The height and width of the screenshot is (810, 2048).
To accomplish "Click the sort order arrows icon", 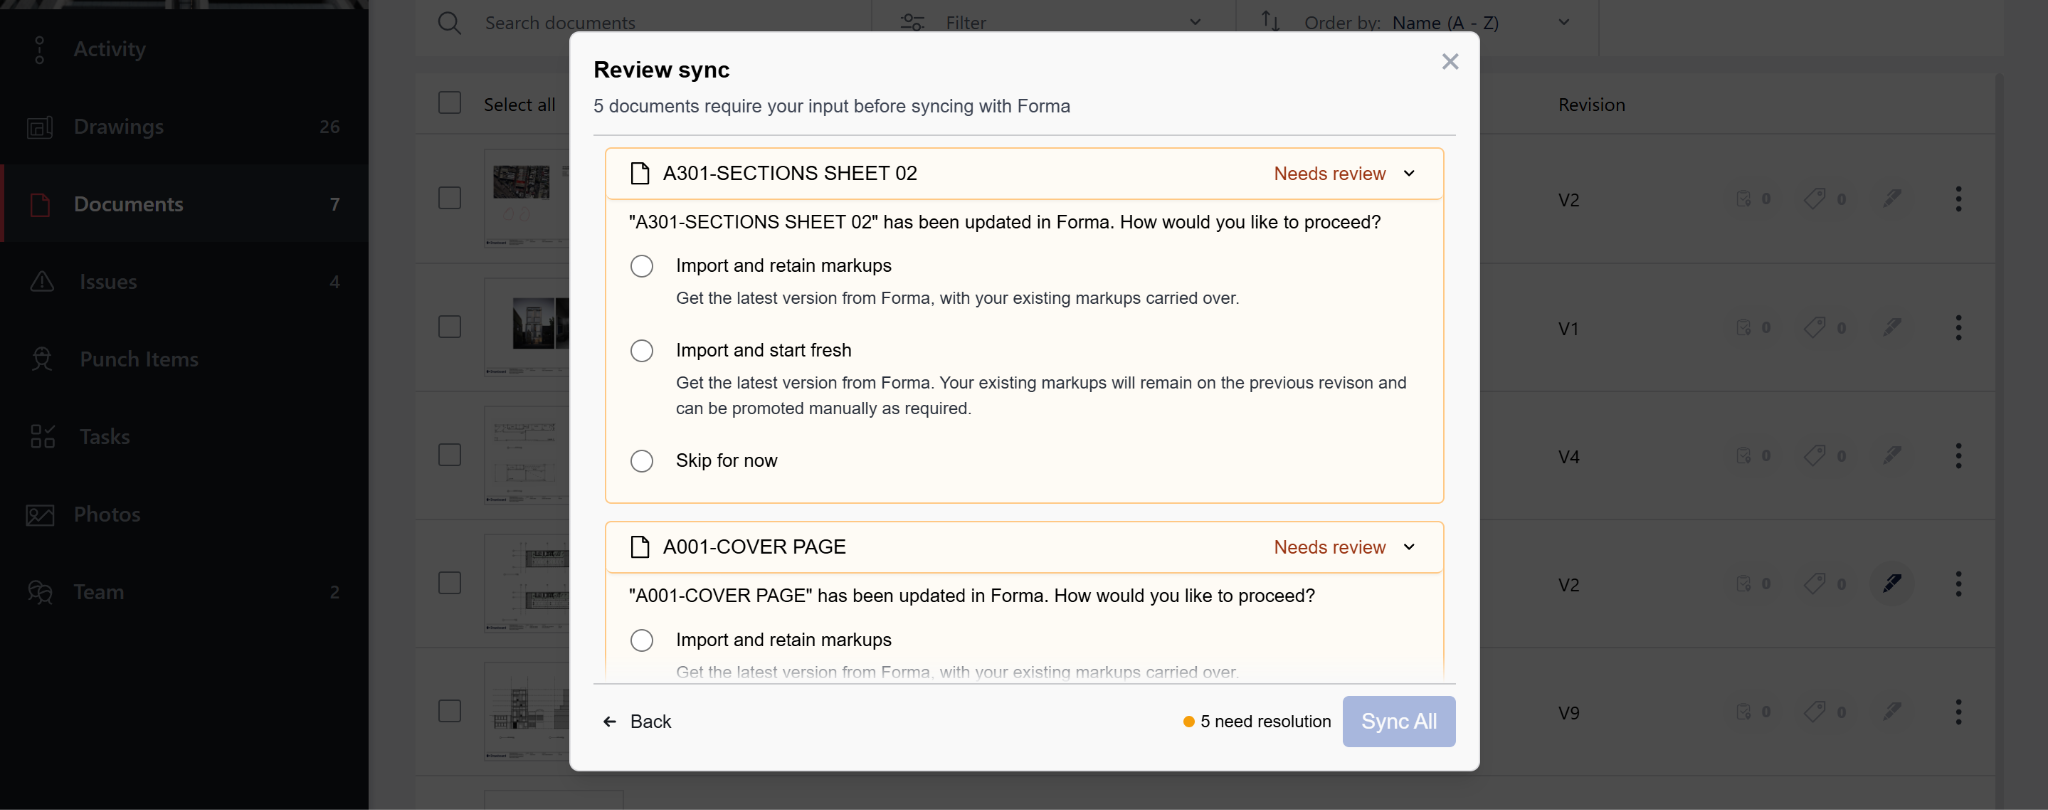I will point(1270,21).
